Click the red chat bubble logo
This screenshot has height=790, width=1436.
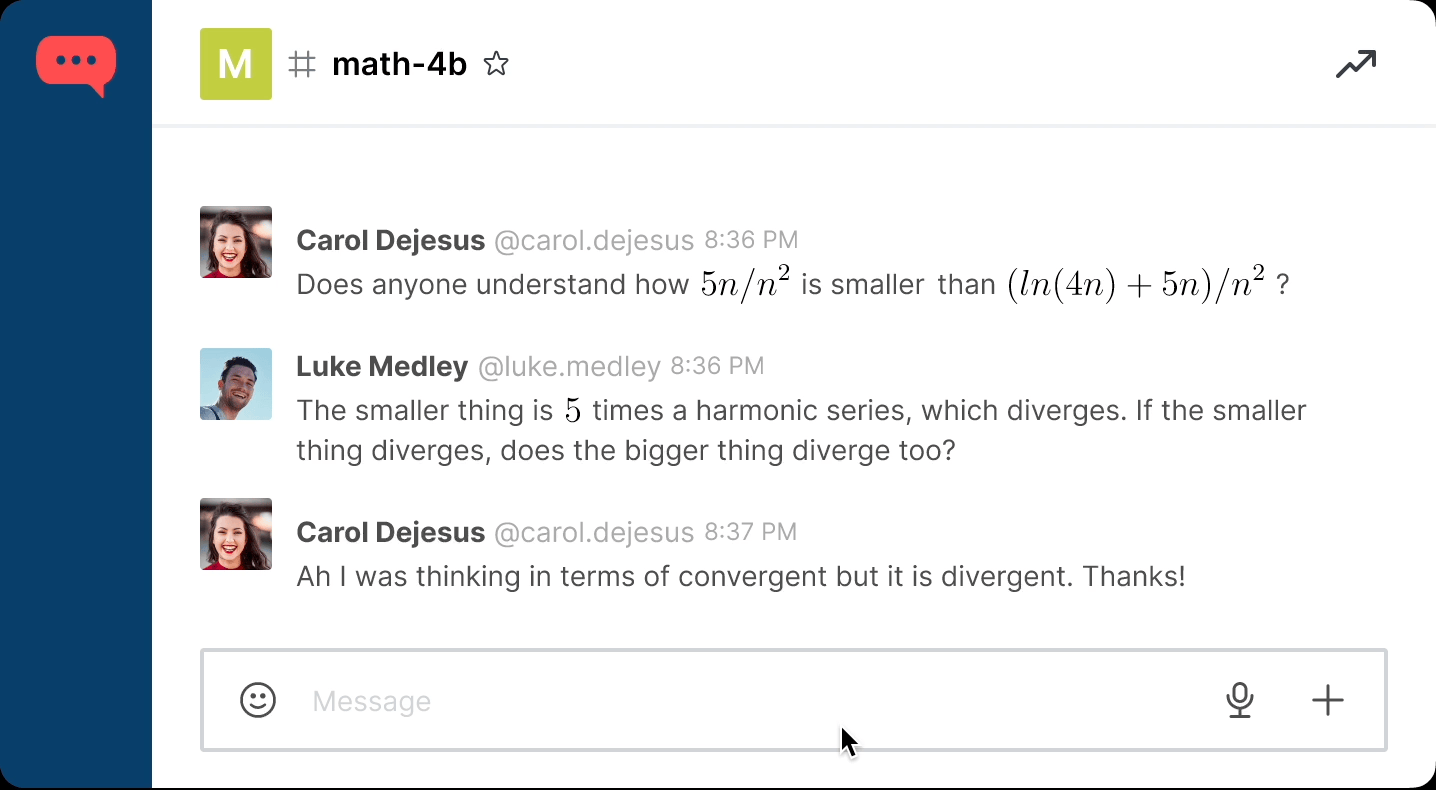[x=76, y=64]
